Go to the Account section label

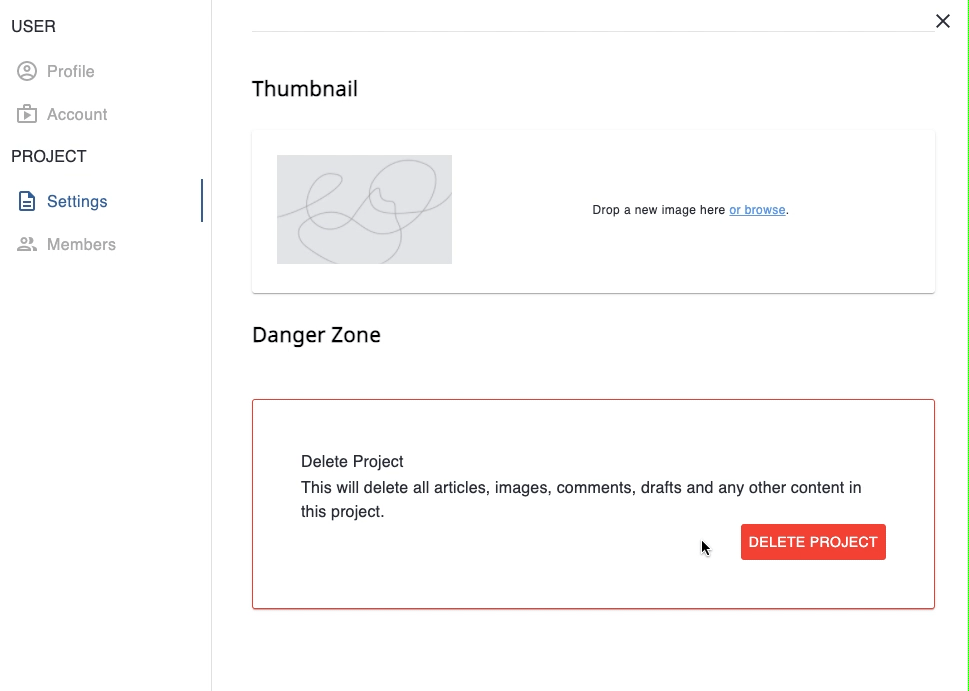coord(77,114)
